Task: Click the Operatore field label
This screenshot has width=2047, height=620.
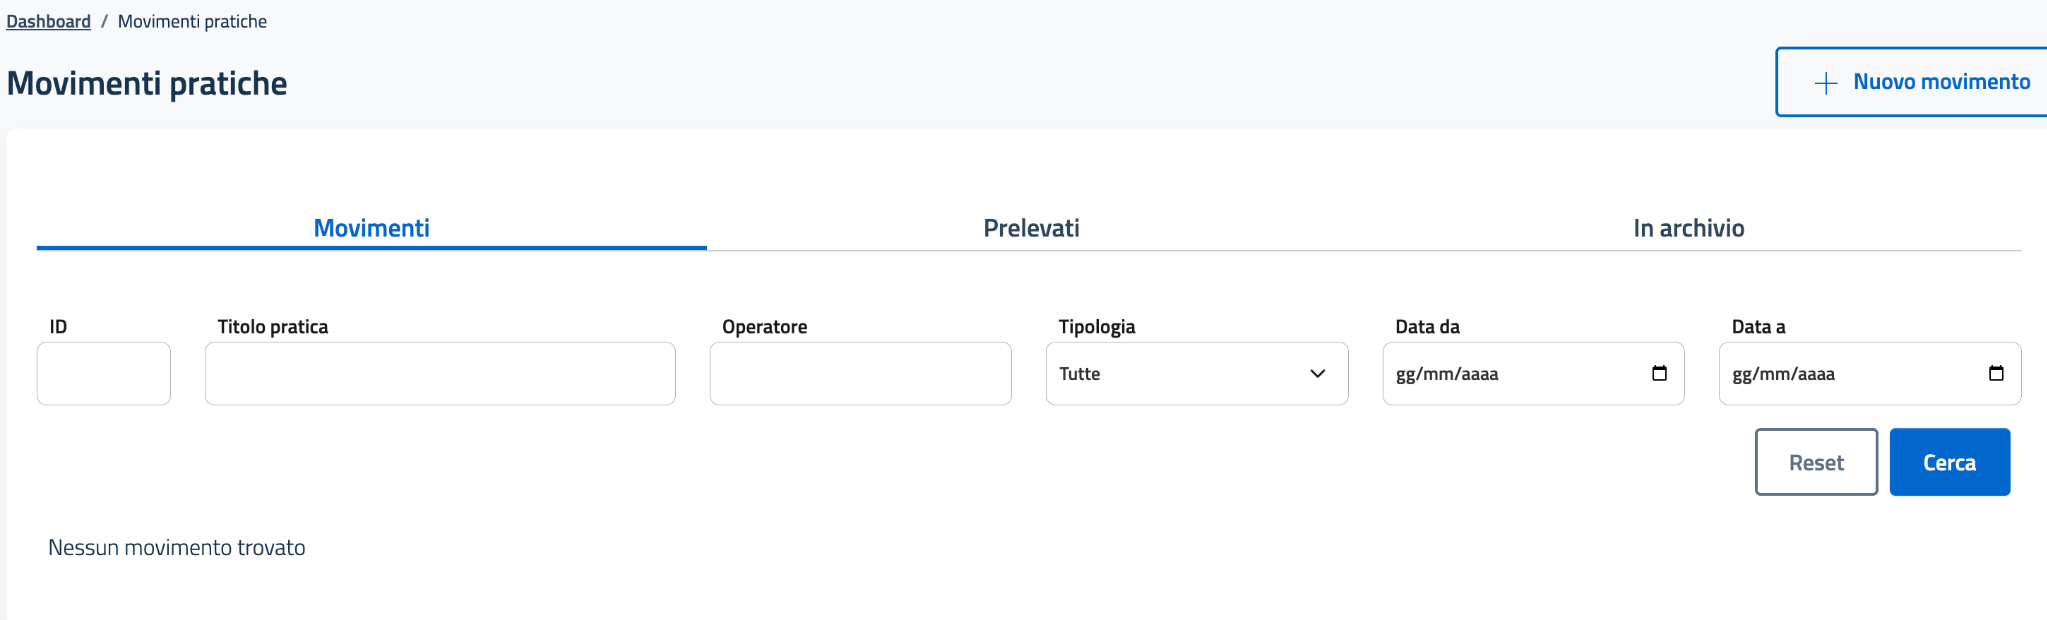Action: pos(764,327)
